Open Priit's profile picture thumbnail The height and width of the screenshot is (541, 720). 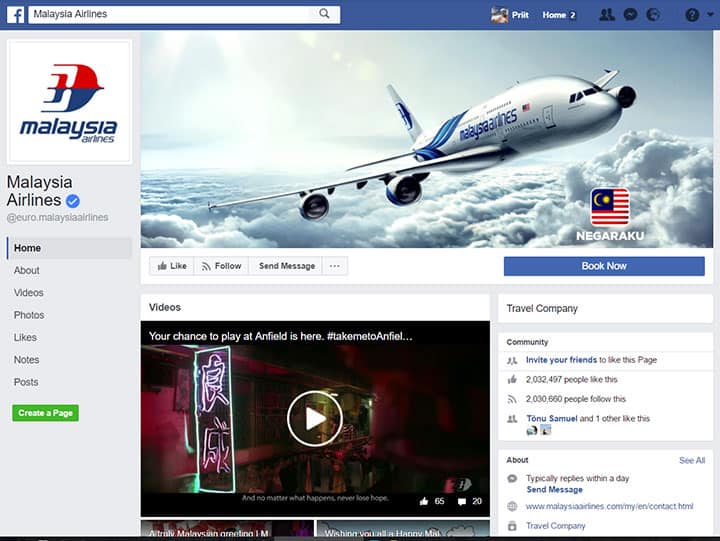click(499, 15)
